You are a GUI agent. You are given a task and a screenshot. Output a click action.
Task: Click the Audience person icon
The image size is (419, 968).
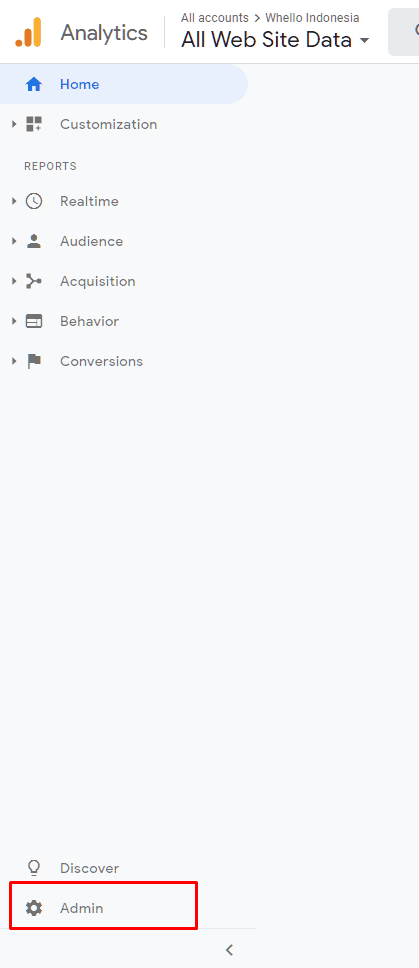pos(33,241)
